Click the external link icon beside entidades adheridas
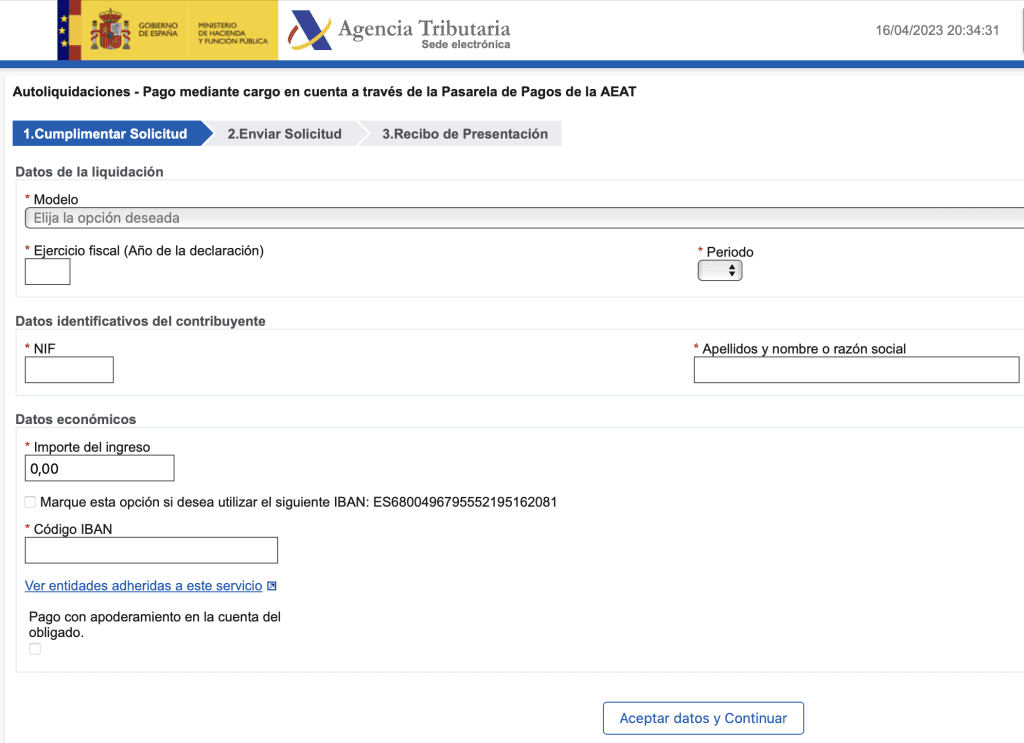The height and width of the screenshot is (743, 1024). tap(272, 586)
